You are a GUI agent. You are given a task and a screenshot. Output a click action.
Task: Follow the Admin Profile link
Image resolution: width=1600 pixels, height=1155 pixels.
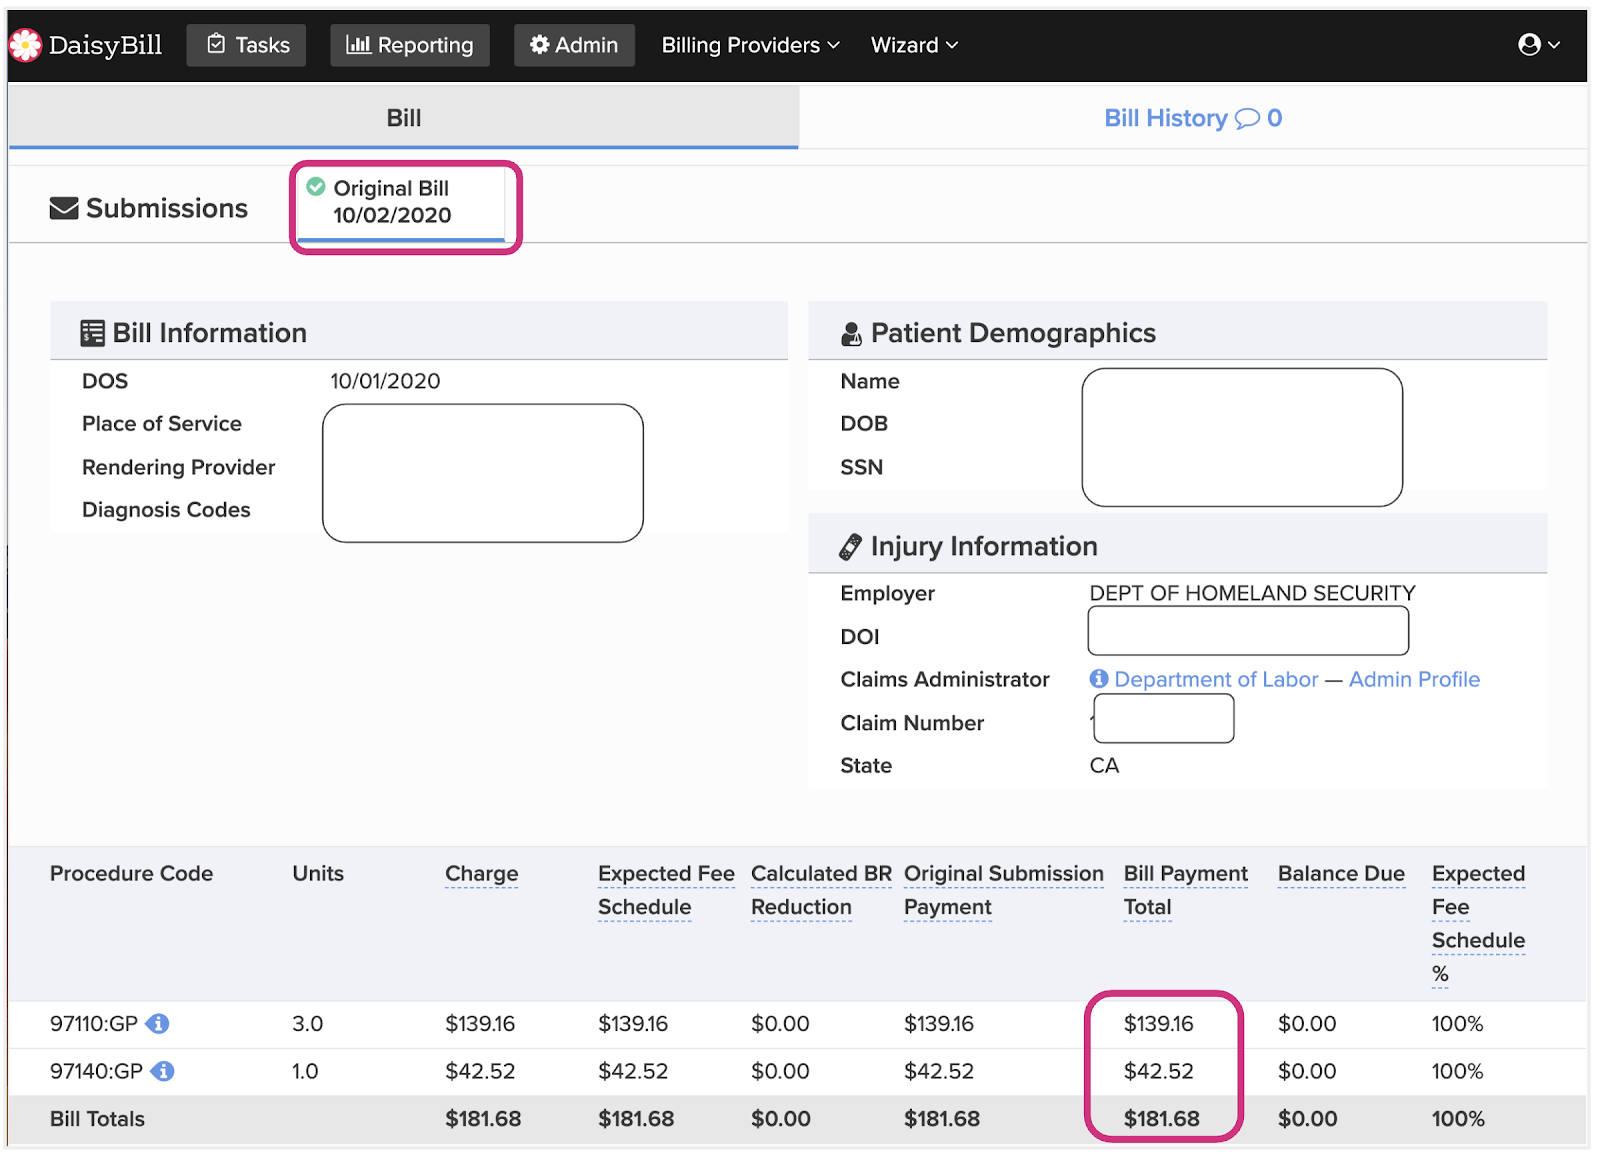pos(1414,679)
